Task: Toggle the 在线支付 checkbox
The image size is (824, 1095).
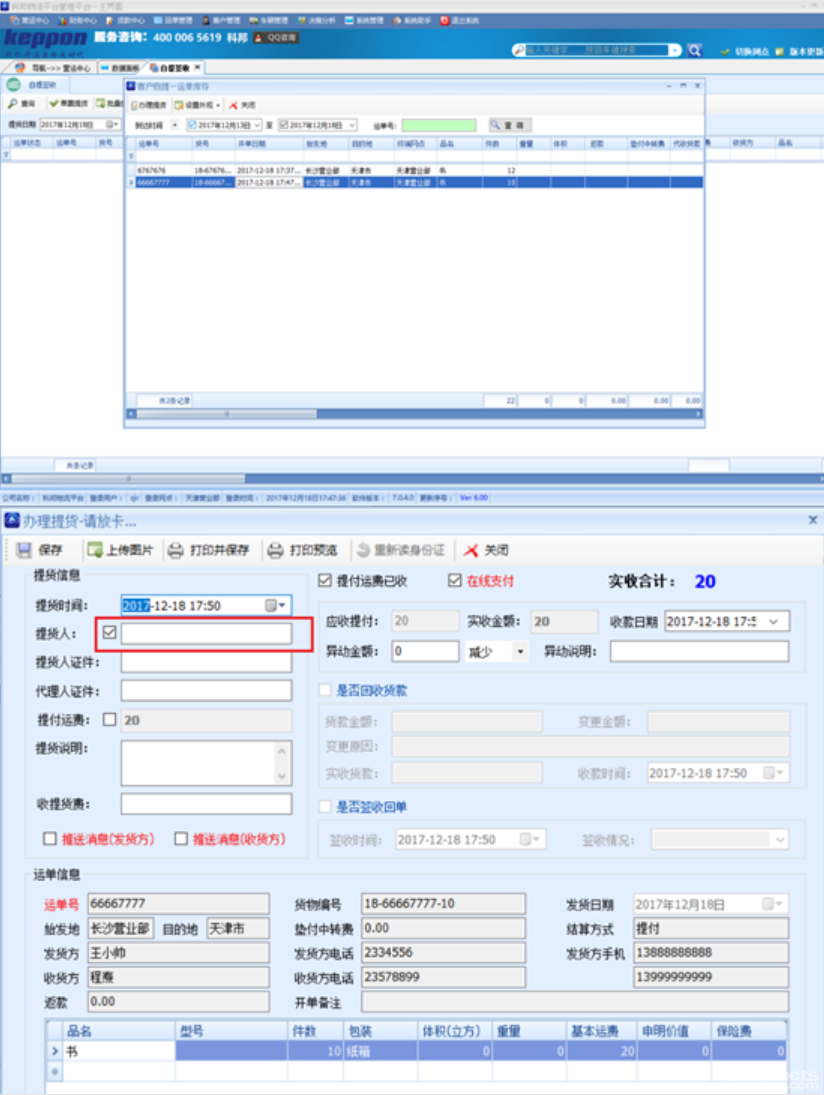Action: click(x=455, y=581)
